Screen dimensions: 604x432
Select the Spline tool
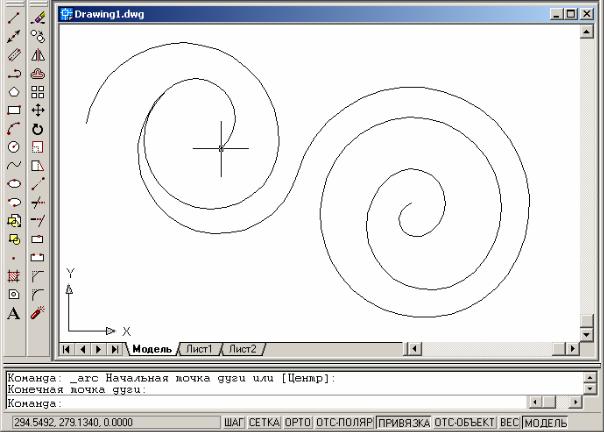[x=14, y=165]
